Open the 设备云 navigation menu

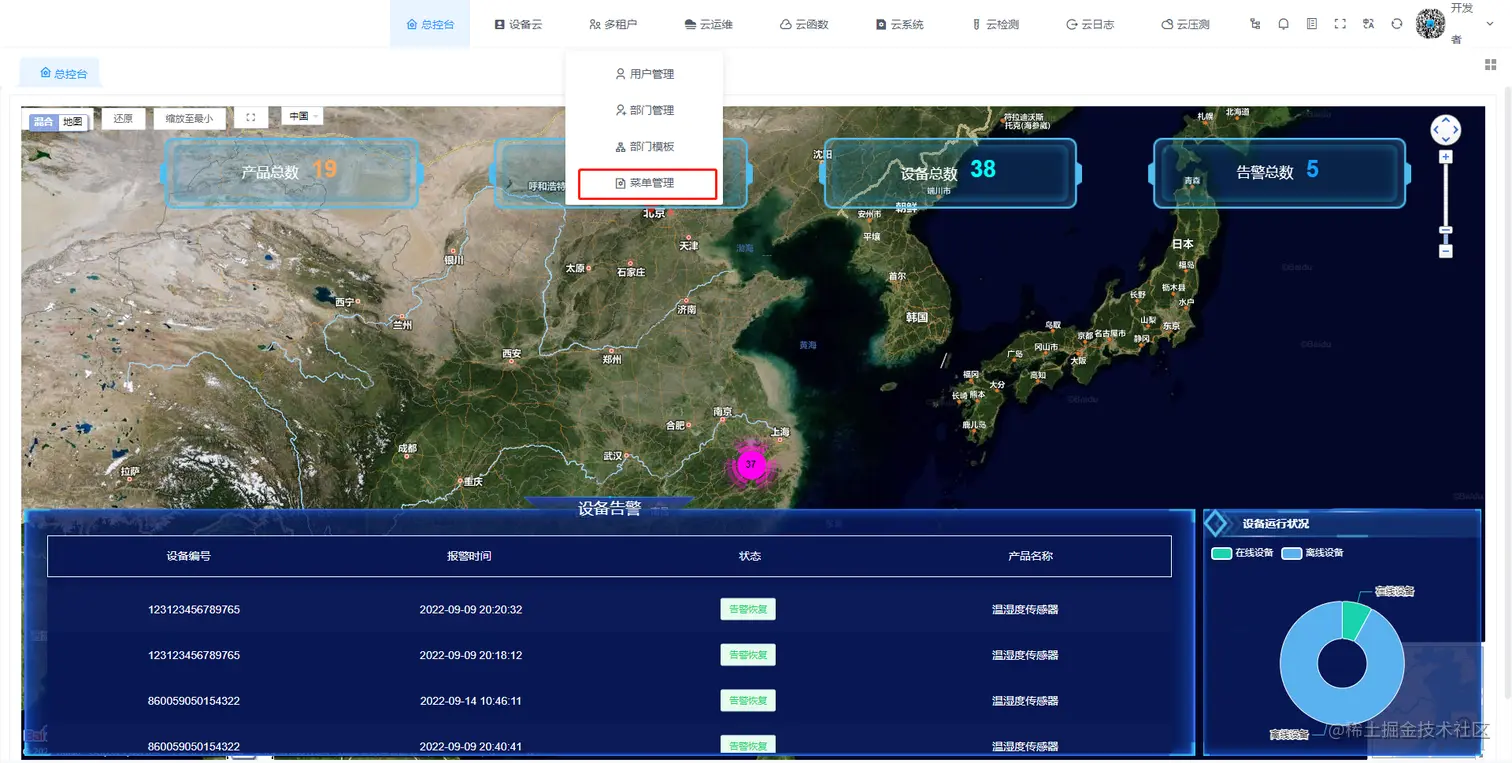(518, 24)
